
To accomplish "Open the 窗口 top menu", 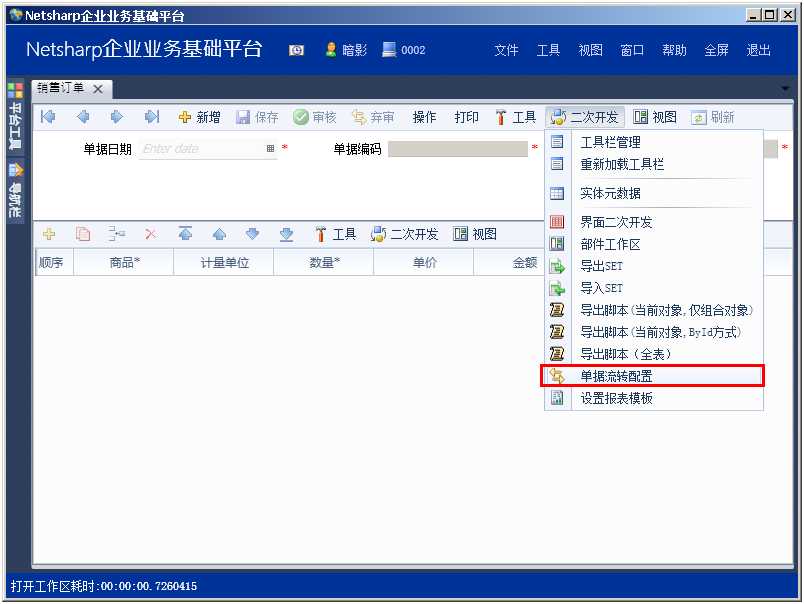I will click(632, 50).
